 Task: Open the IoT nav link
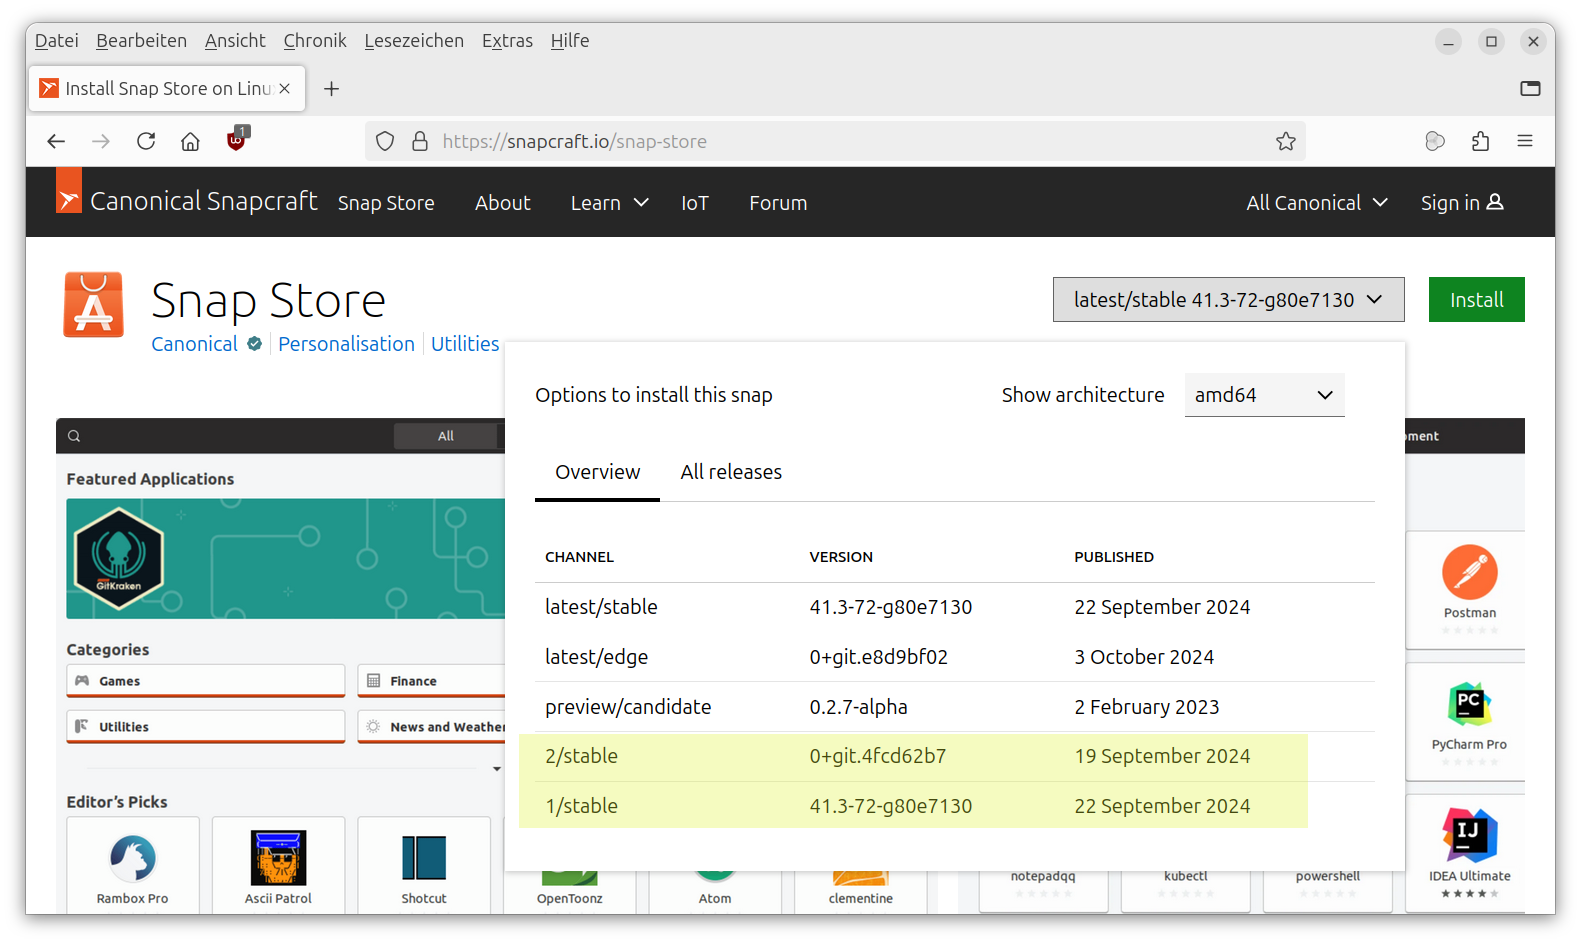click(x=695, y=203)
